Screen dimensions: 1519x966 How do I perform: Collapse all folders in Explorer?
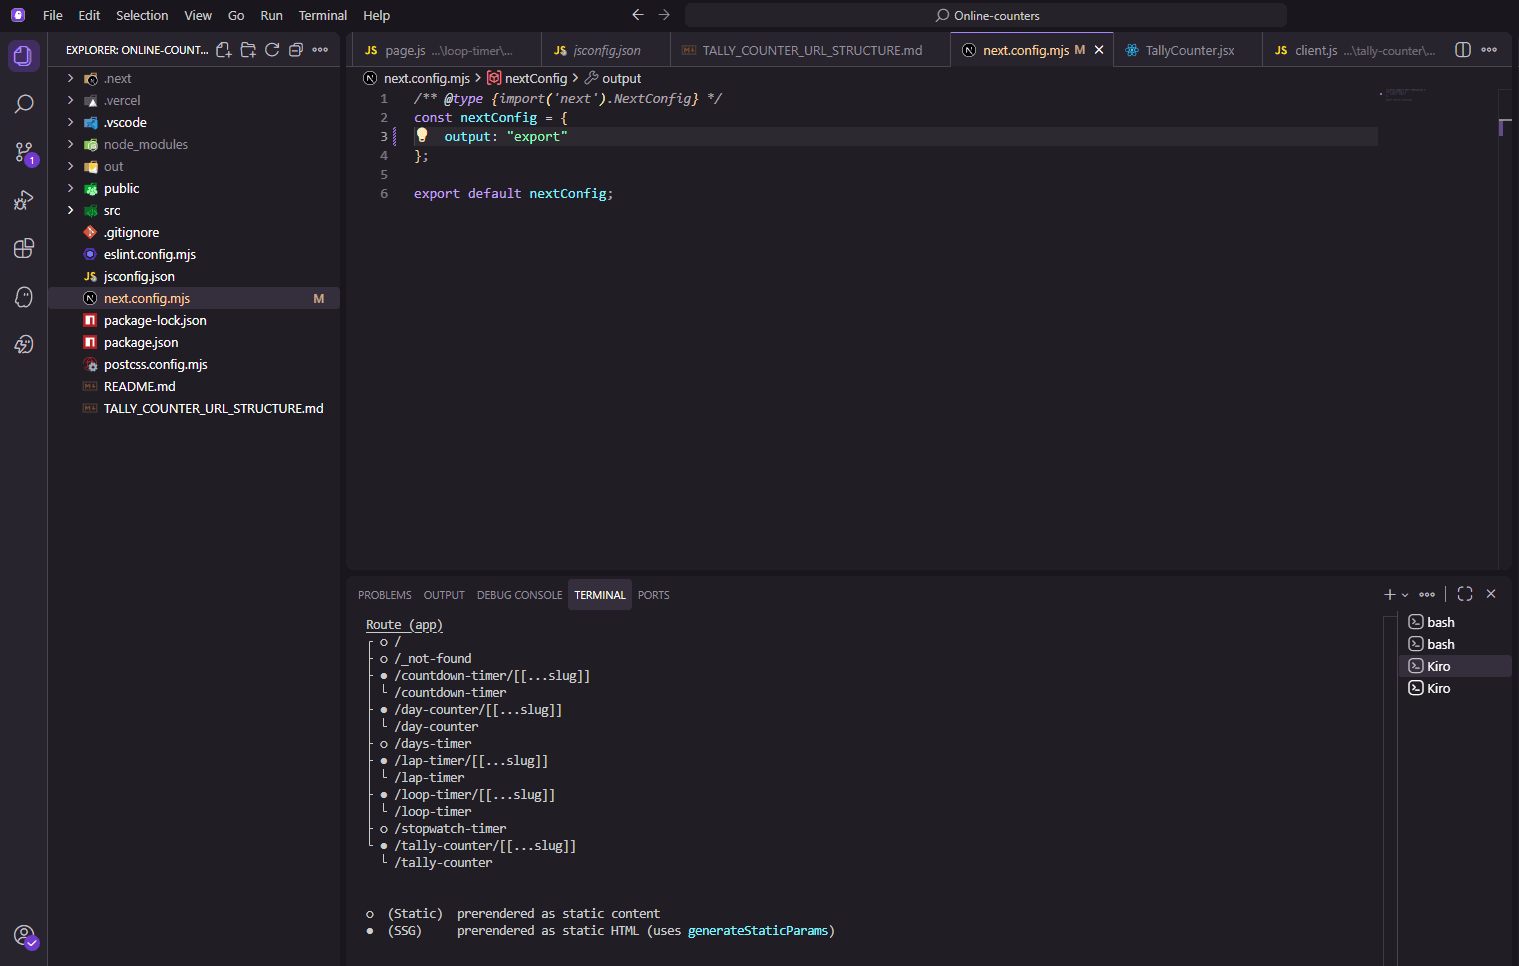click(296, 50)
